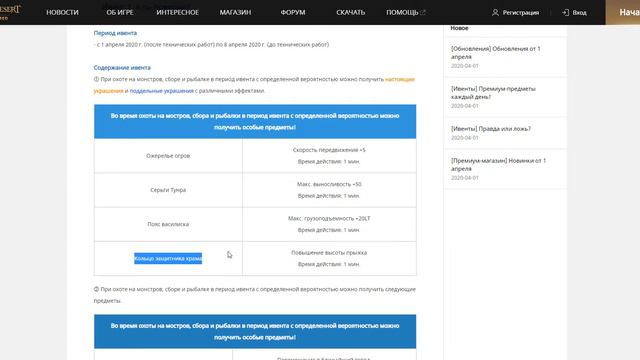Click the Повышение высоты прыжка cell
The height and width of the screenshot is (360, 640).
pos(329,258)
